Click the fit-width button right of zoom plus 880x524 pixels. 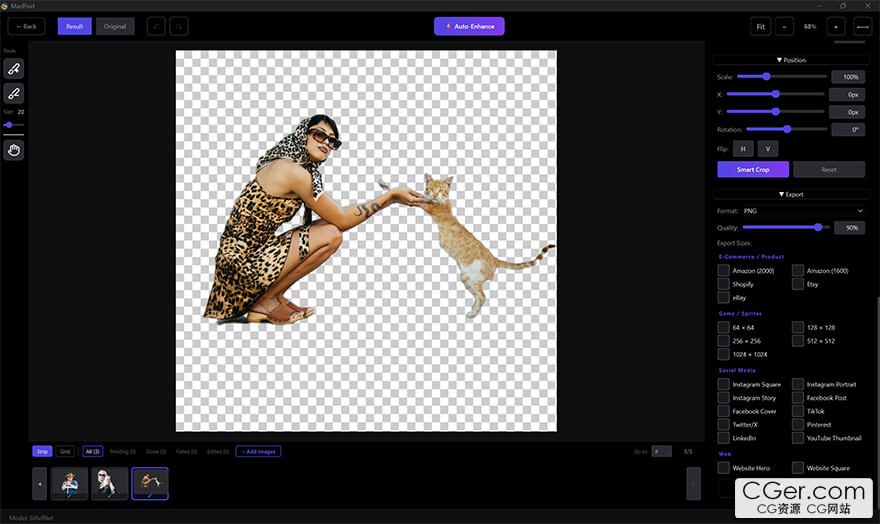tap(862, 26)
